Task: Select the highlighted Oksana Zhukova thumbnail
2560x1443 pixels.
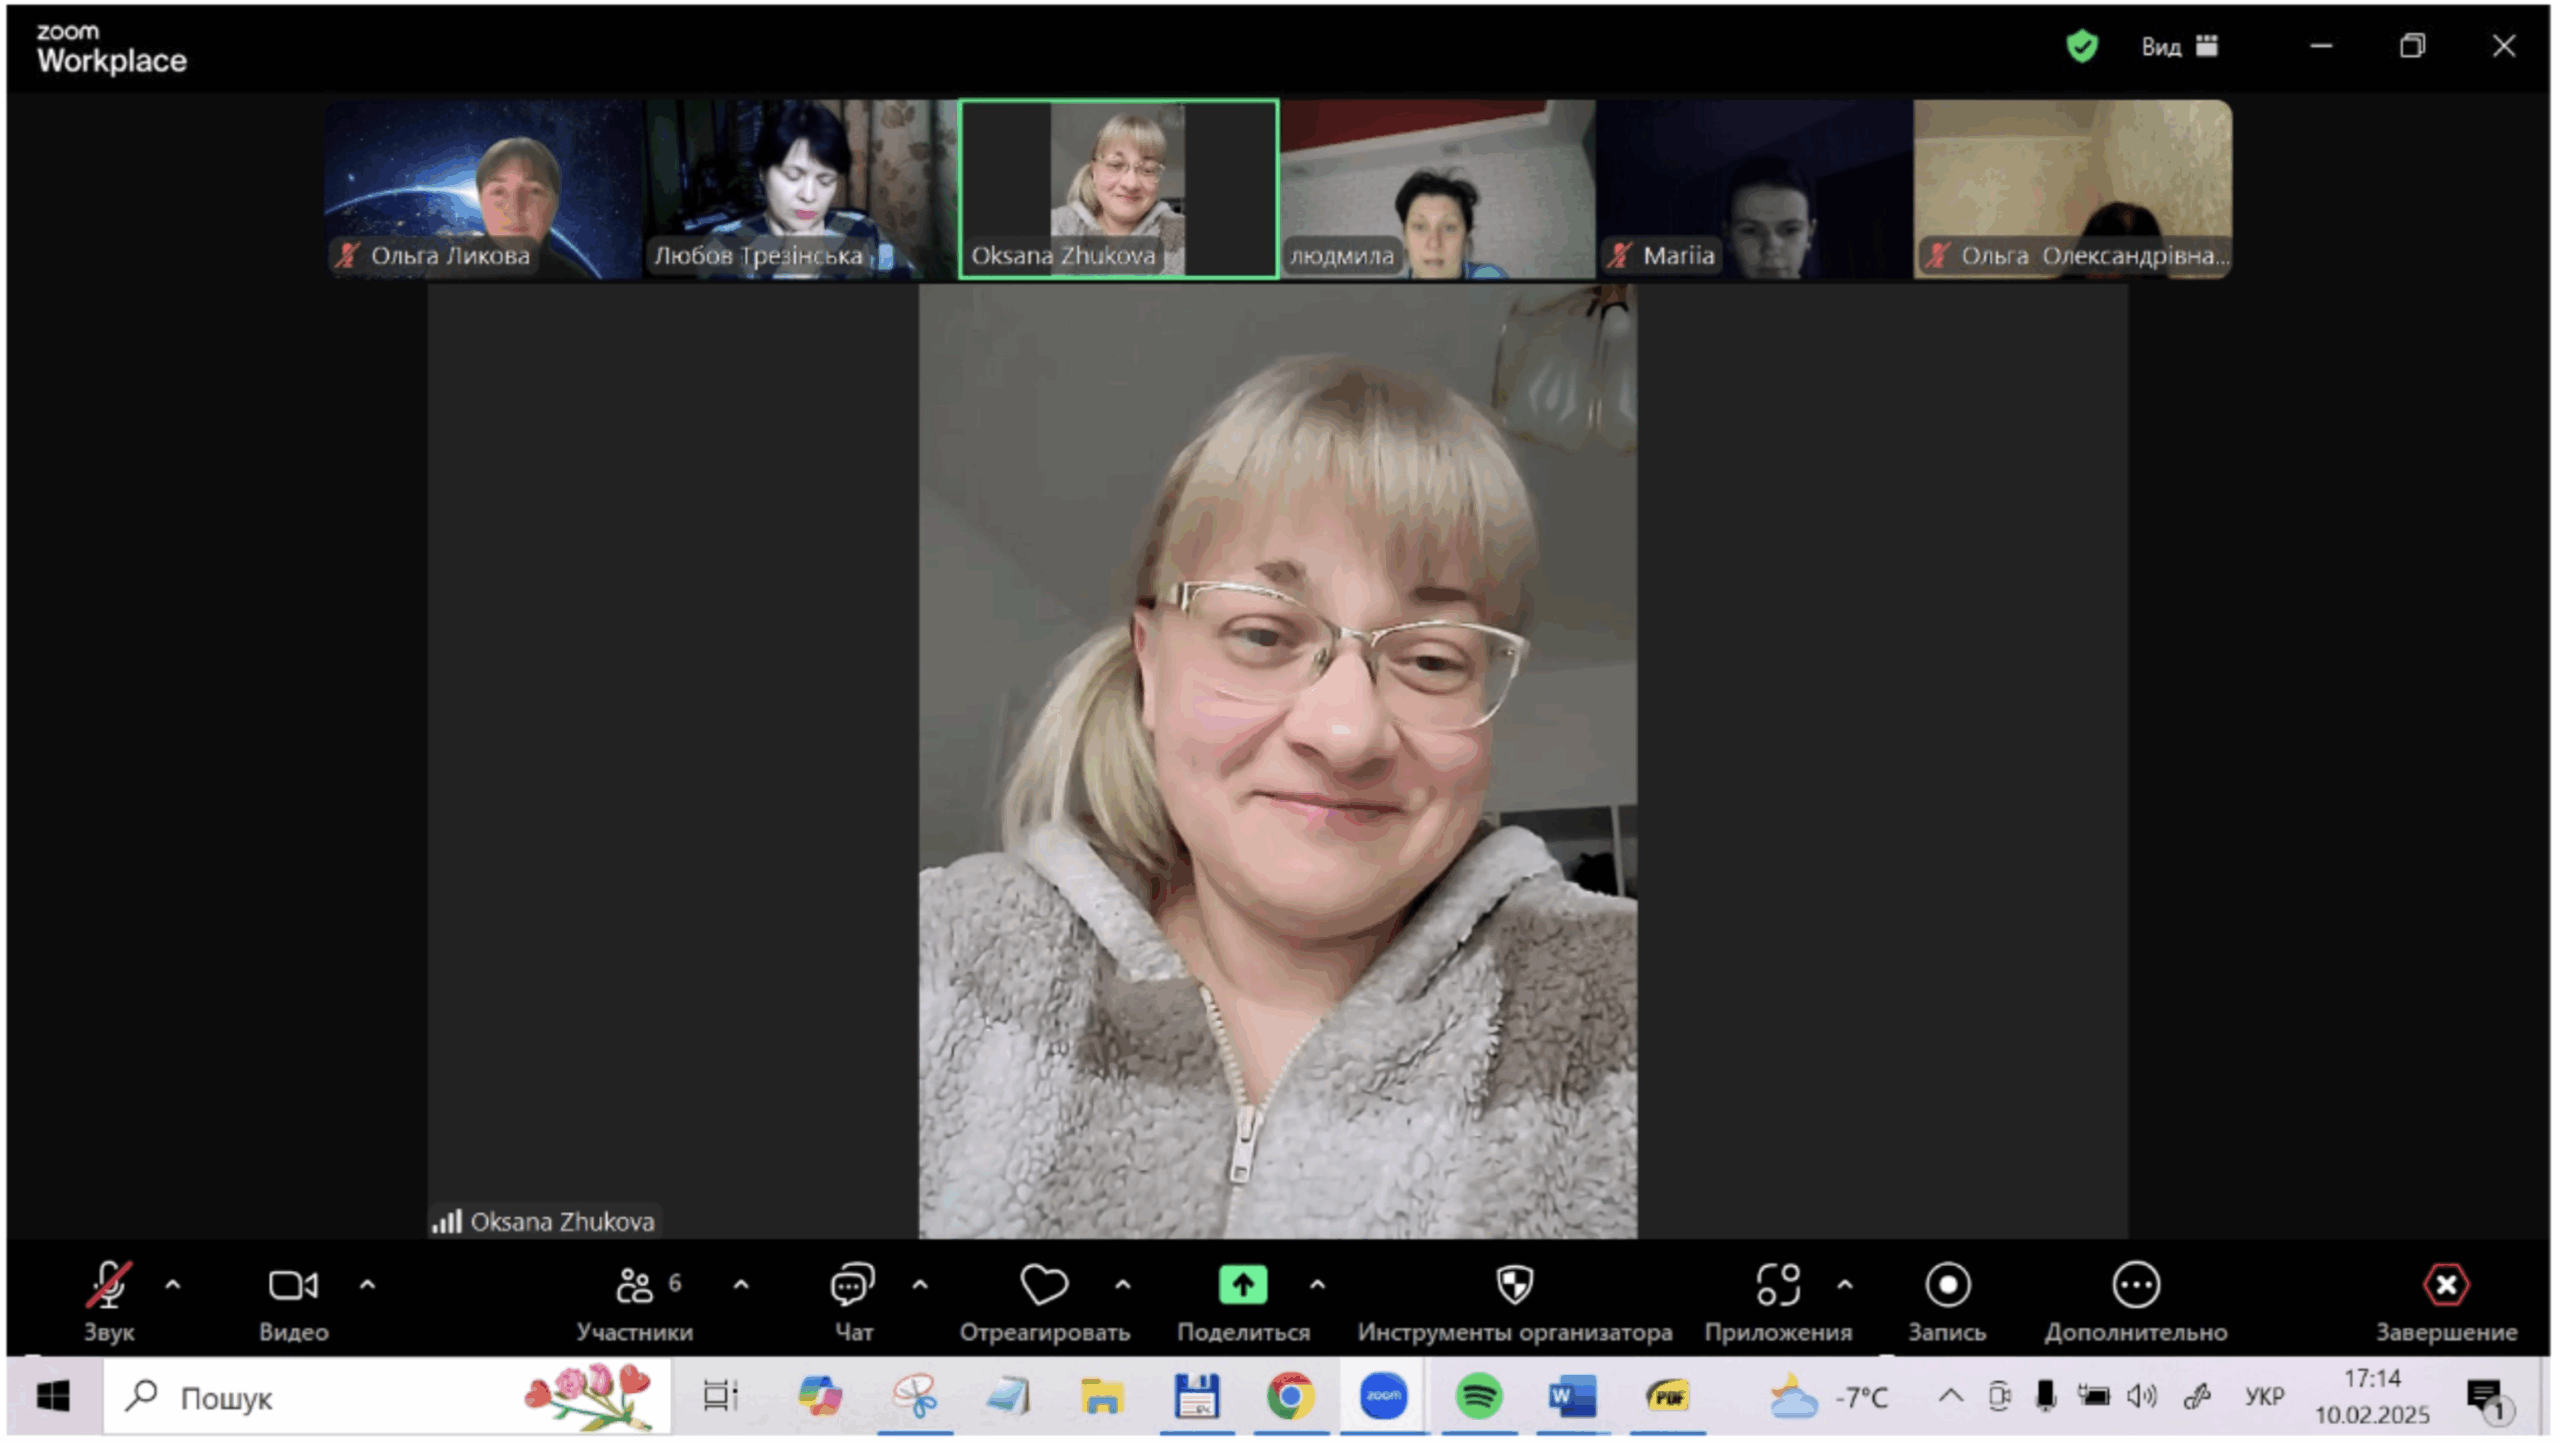Action: [1120, 189]
